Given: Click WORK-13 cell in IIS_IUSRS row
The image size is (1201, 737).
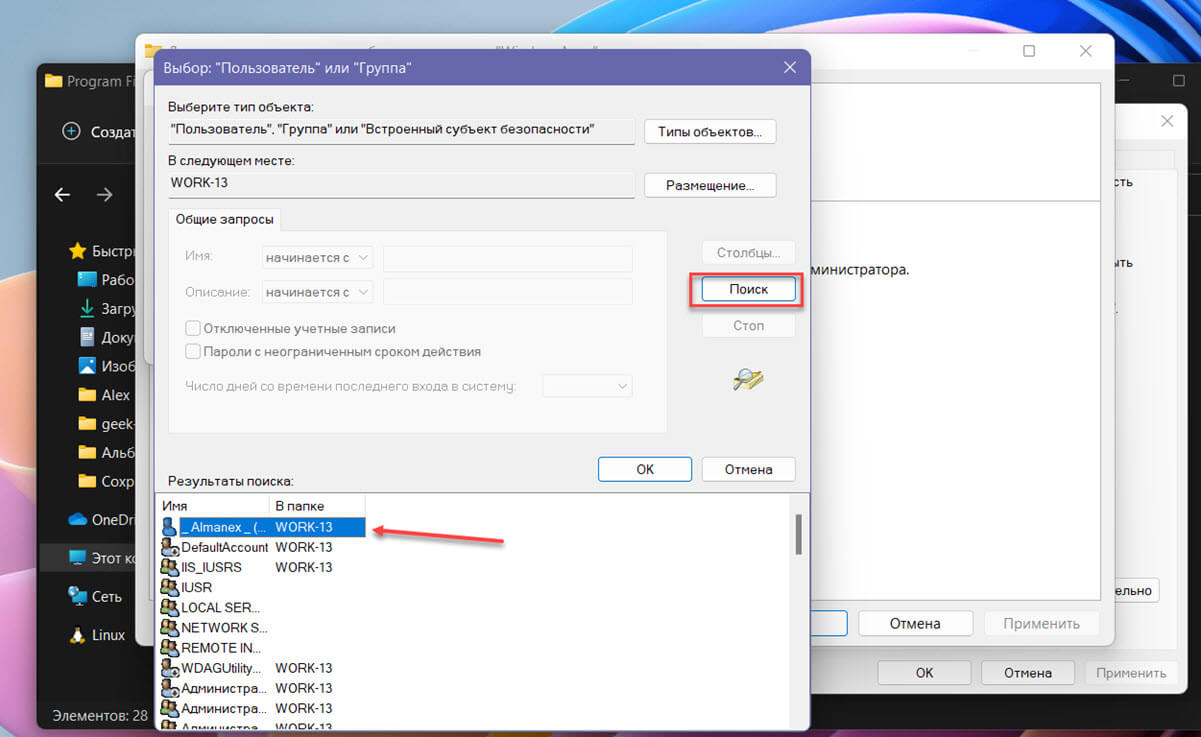Looking at the screenshot, I should (304, 567).
